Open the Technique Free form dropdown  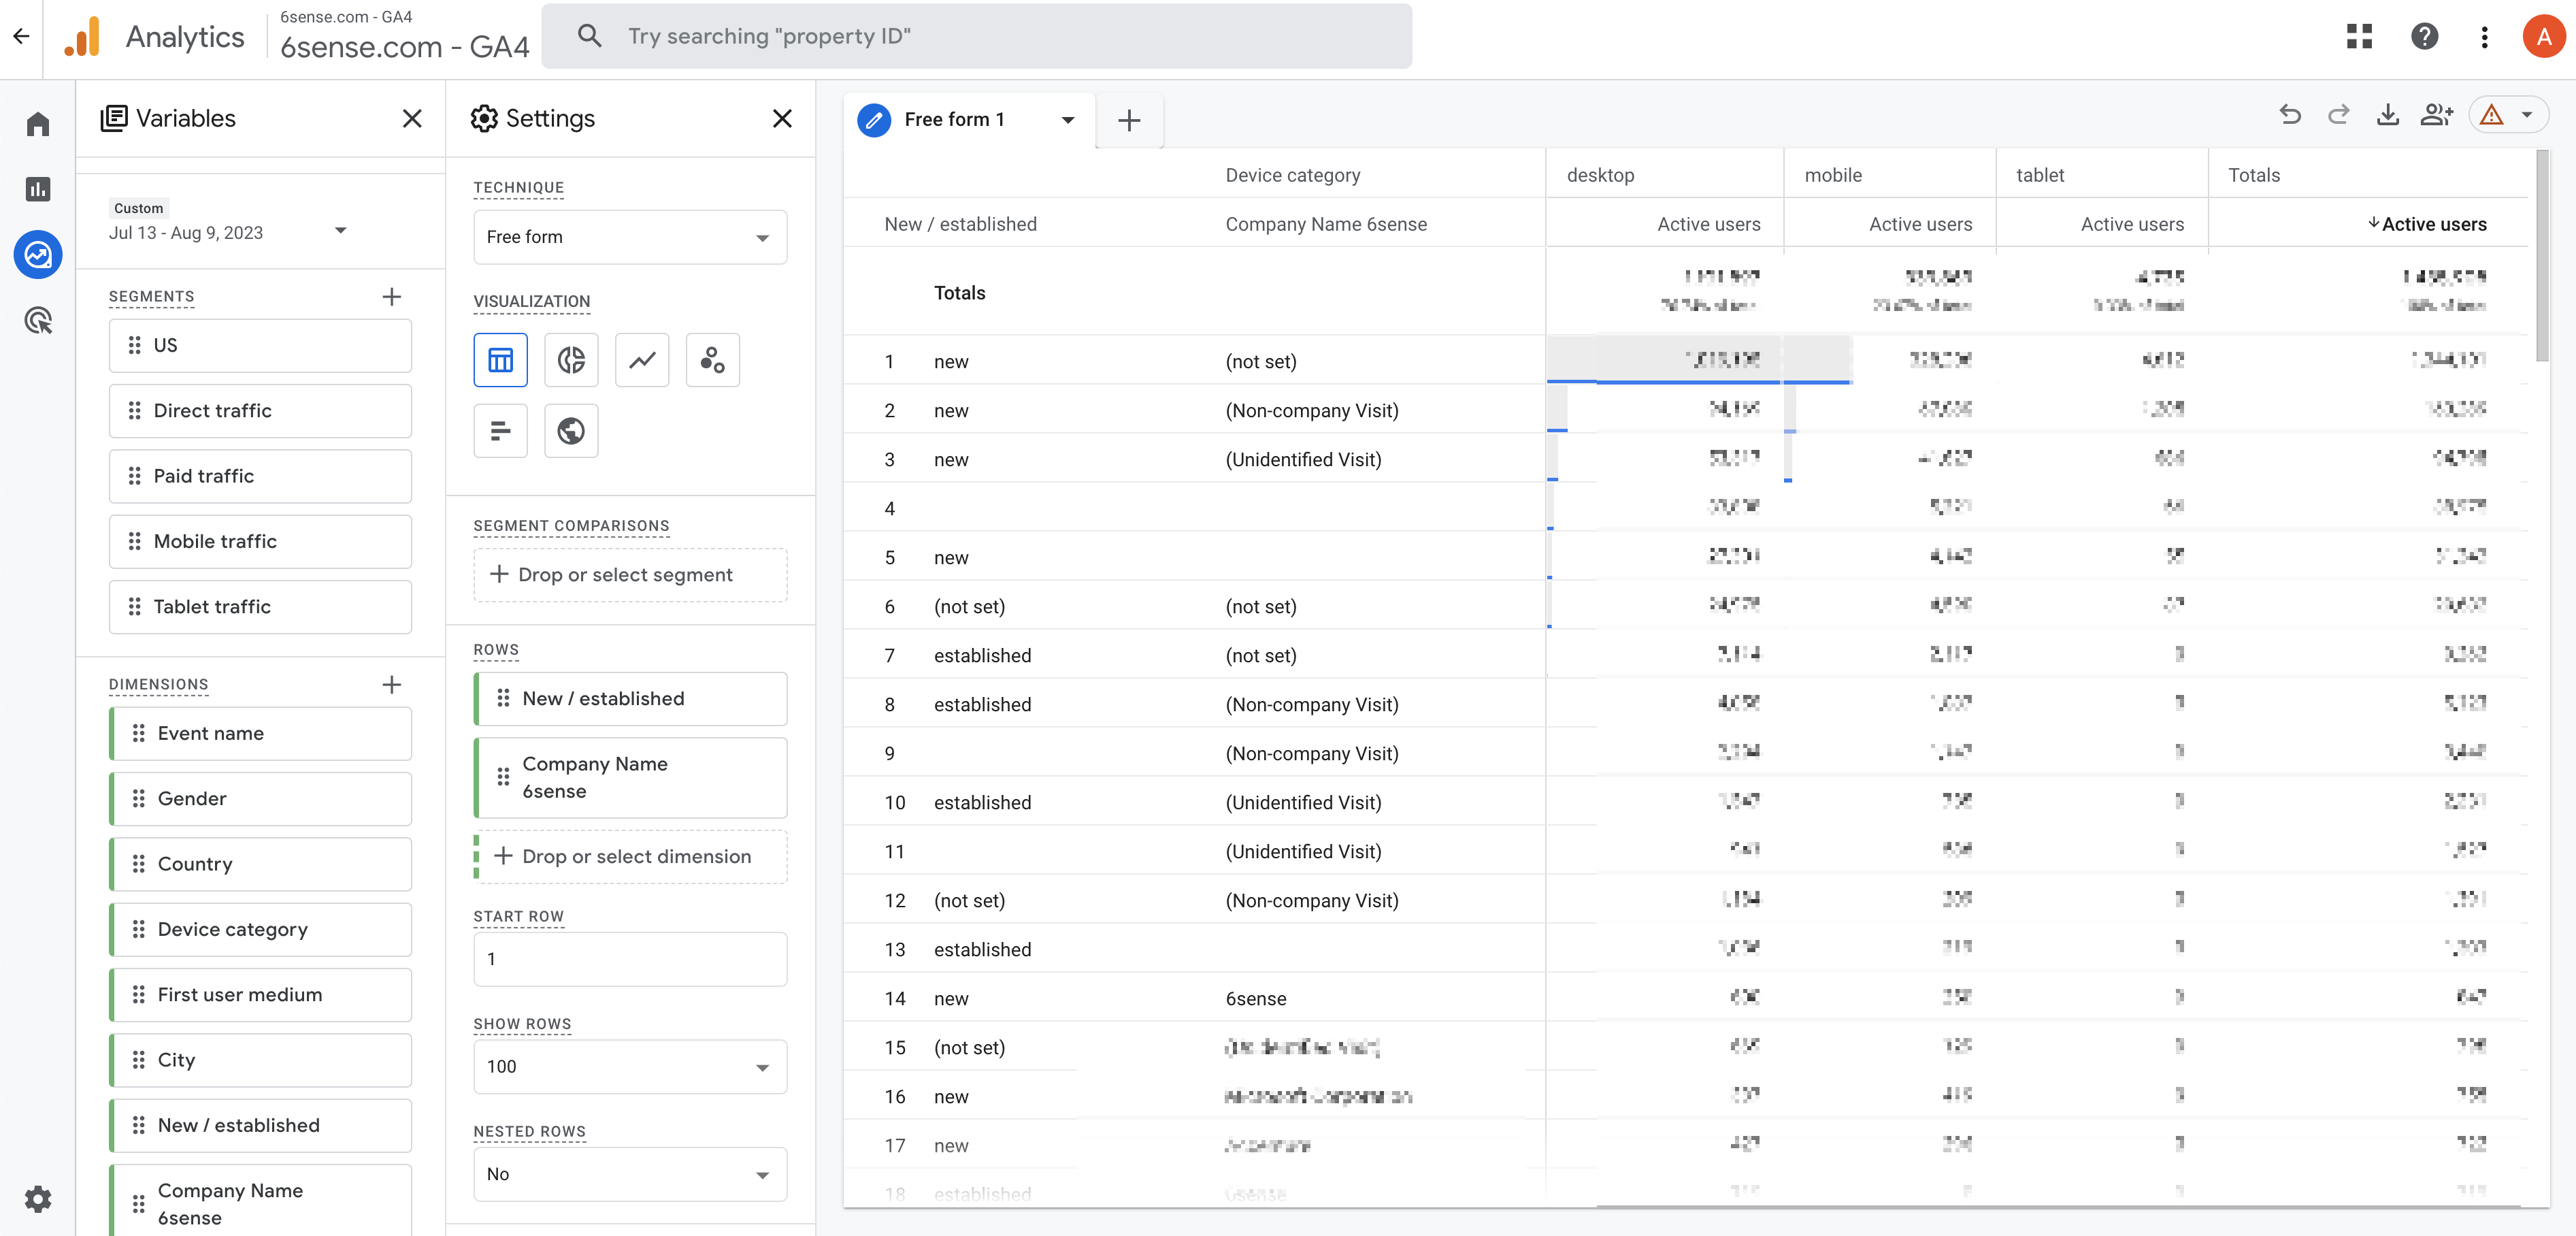(x=630, y=237)
